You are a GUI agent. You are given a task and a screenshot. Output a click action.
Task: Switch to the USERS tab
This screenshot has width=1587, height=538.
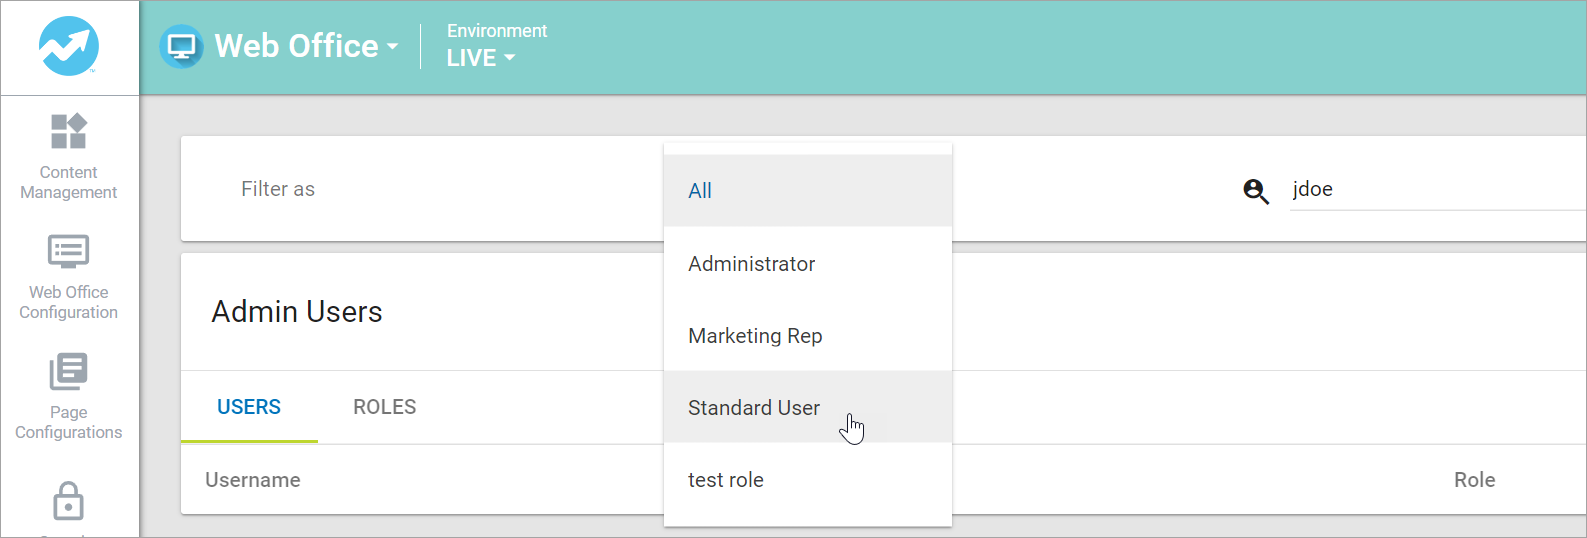pos(249,407)
